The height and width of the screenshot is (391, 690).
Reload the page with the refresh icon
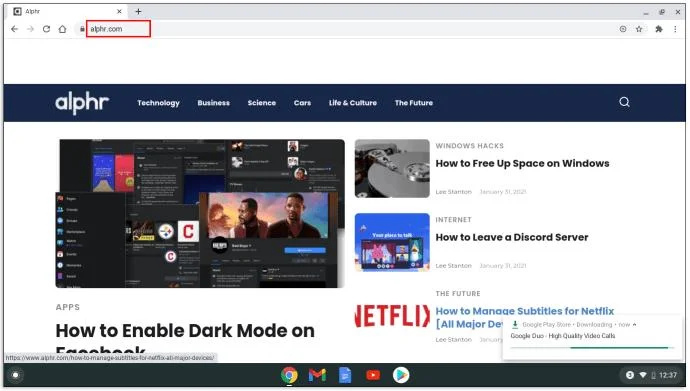pyautogui.click(x=46, y=29)
